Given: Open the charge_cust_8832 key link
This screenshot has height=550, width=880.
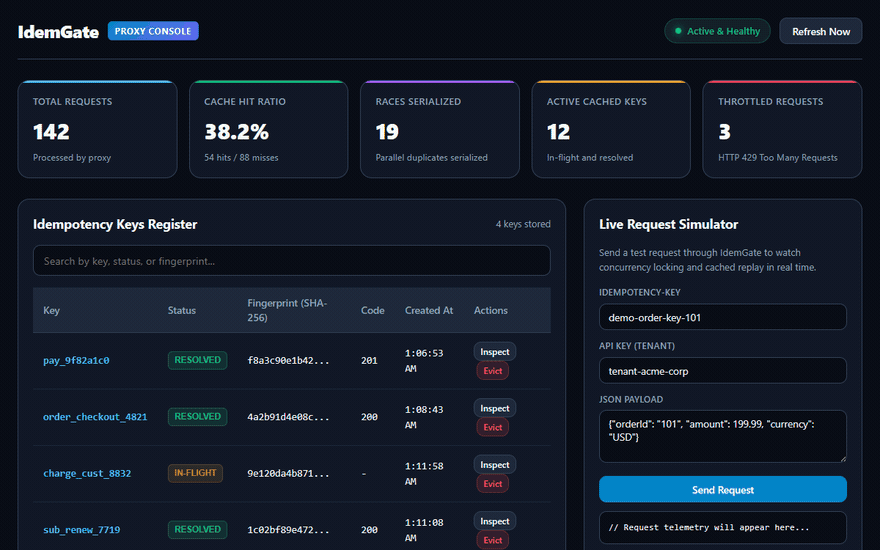Looking at the screenshot, I should (x=87, y=473).
